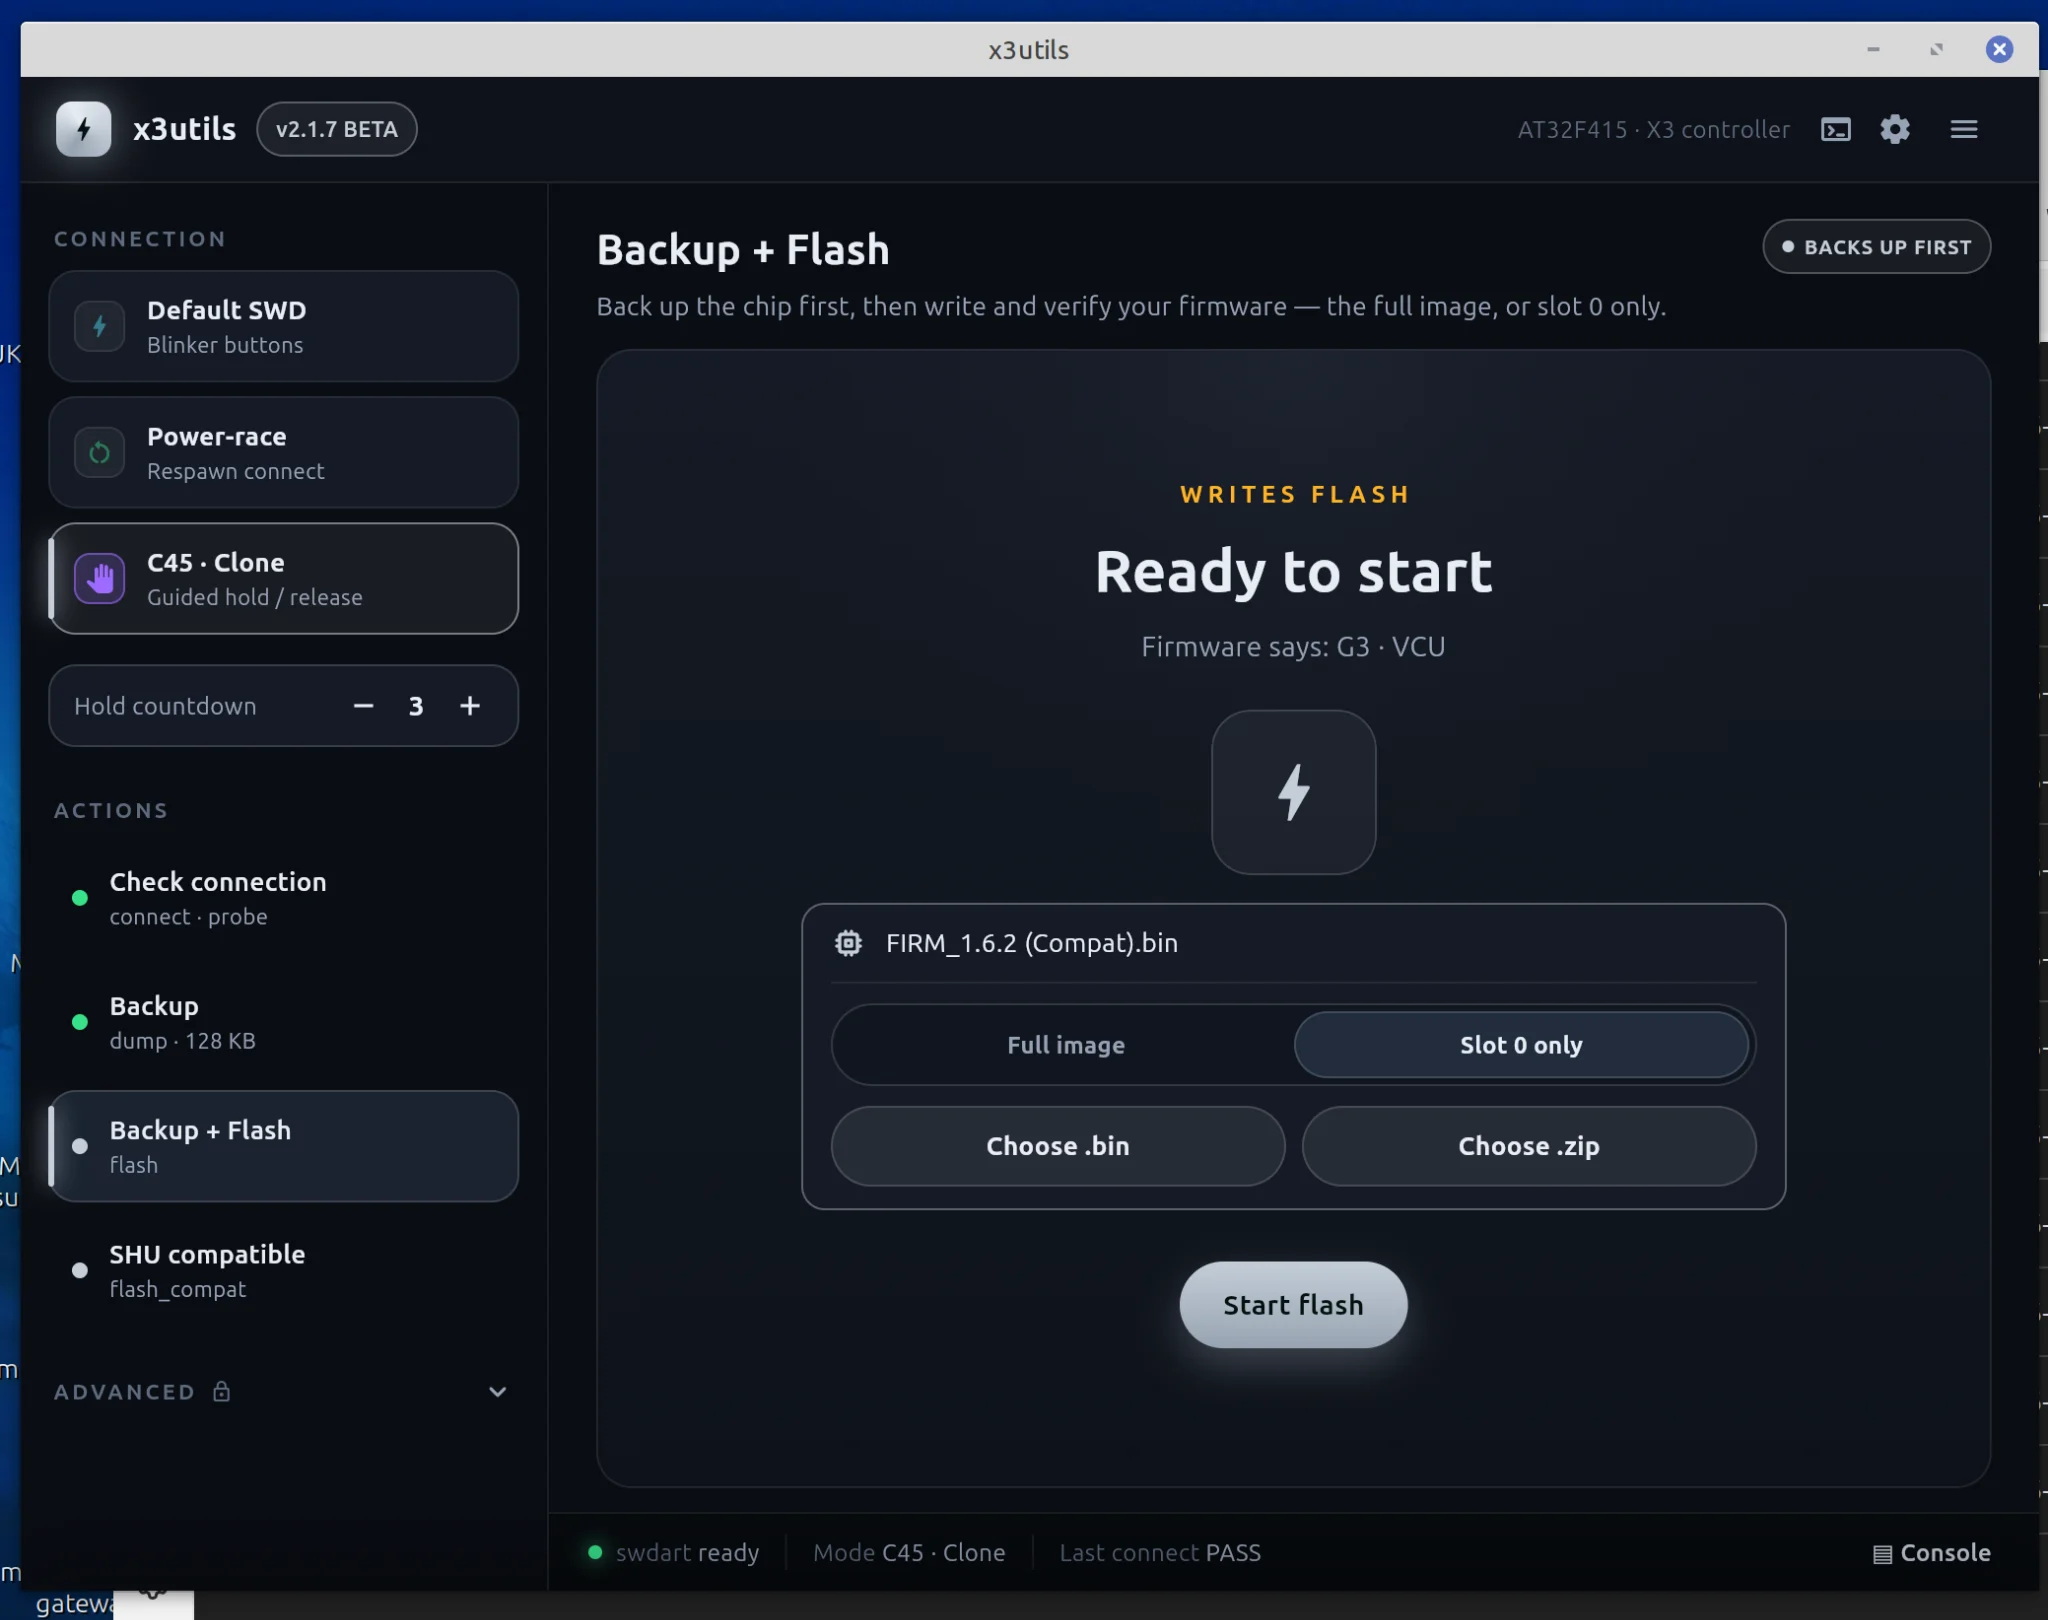The width and height of the screenshot is (2048, 1620).
Task: Click the v2.1.7 BETA version badge
Action: 337,129
